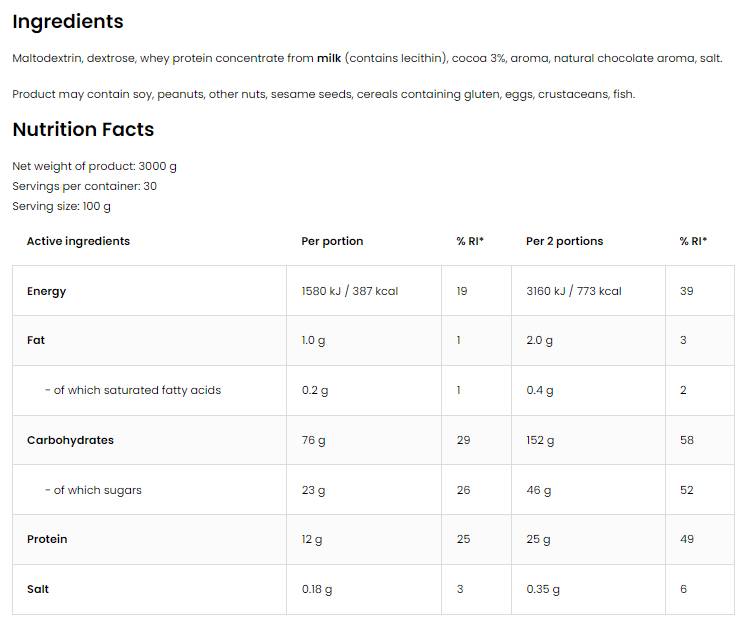Click the Ingredients heading
The height and width of the screenshot is (628, 750).
click(x=68, y=21)
